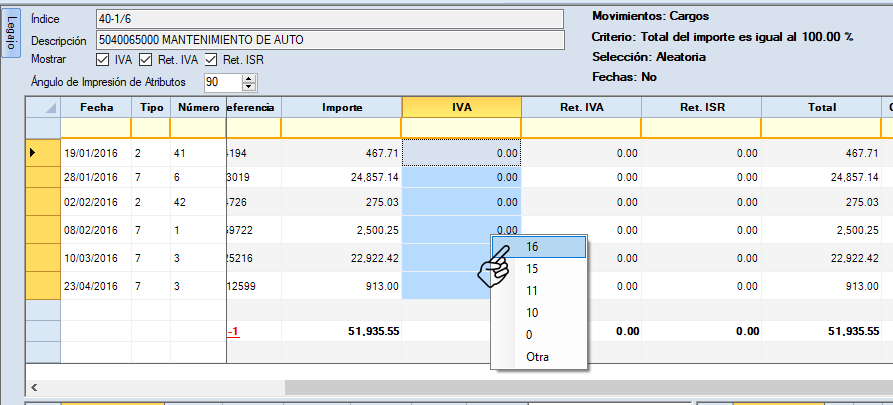Screen dimensions: 893x405
Task: Click the Fecha column header
Action: click(x=96, y=106)
